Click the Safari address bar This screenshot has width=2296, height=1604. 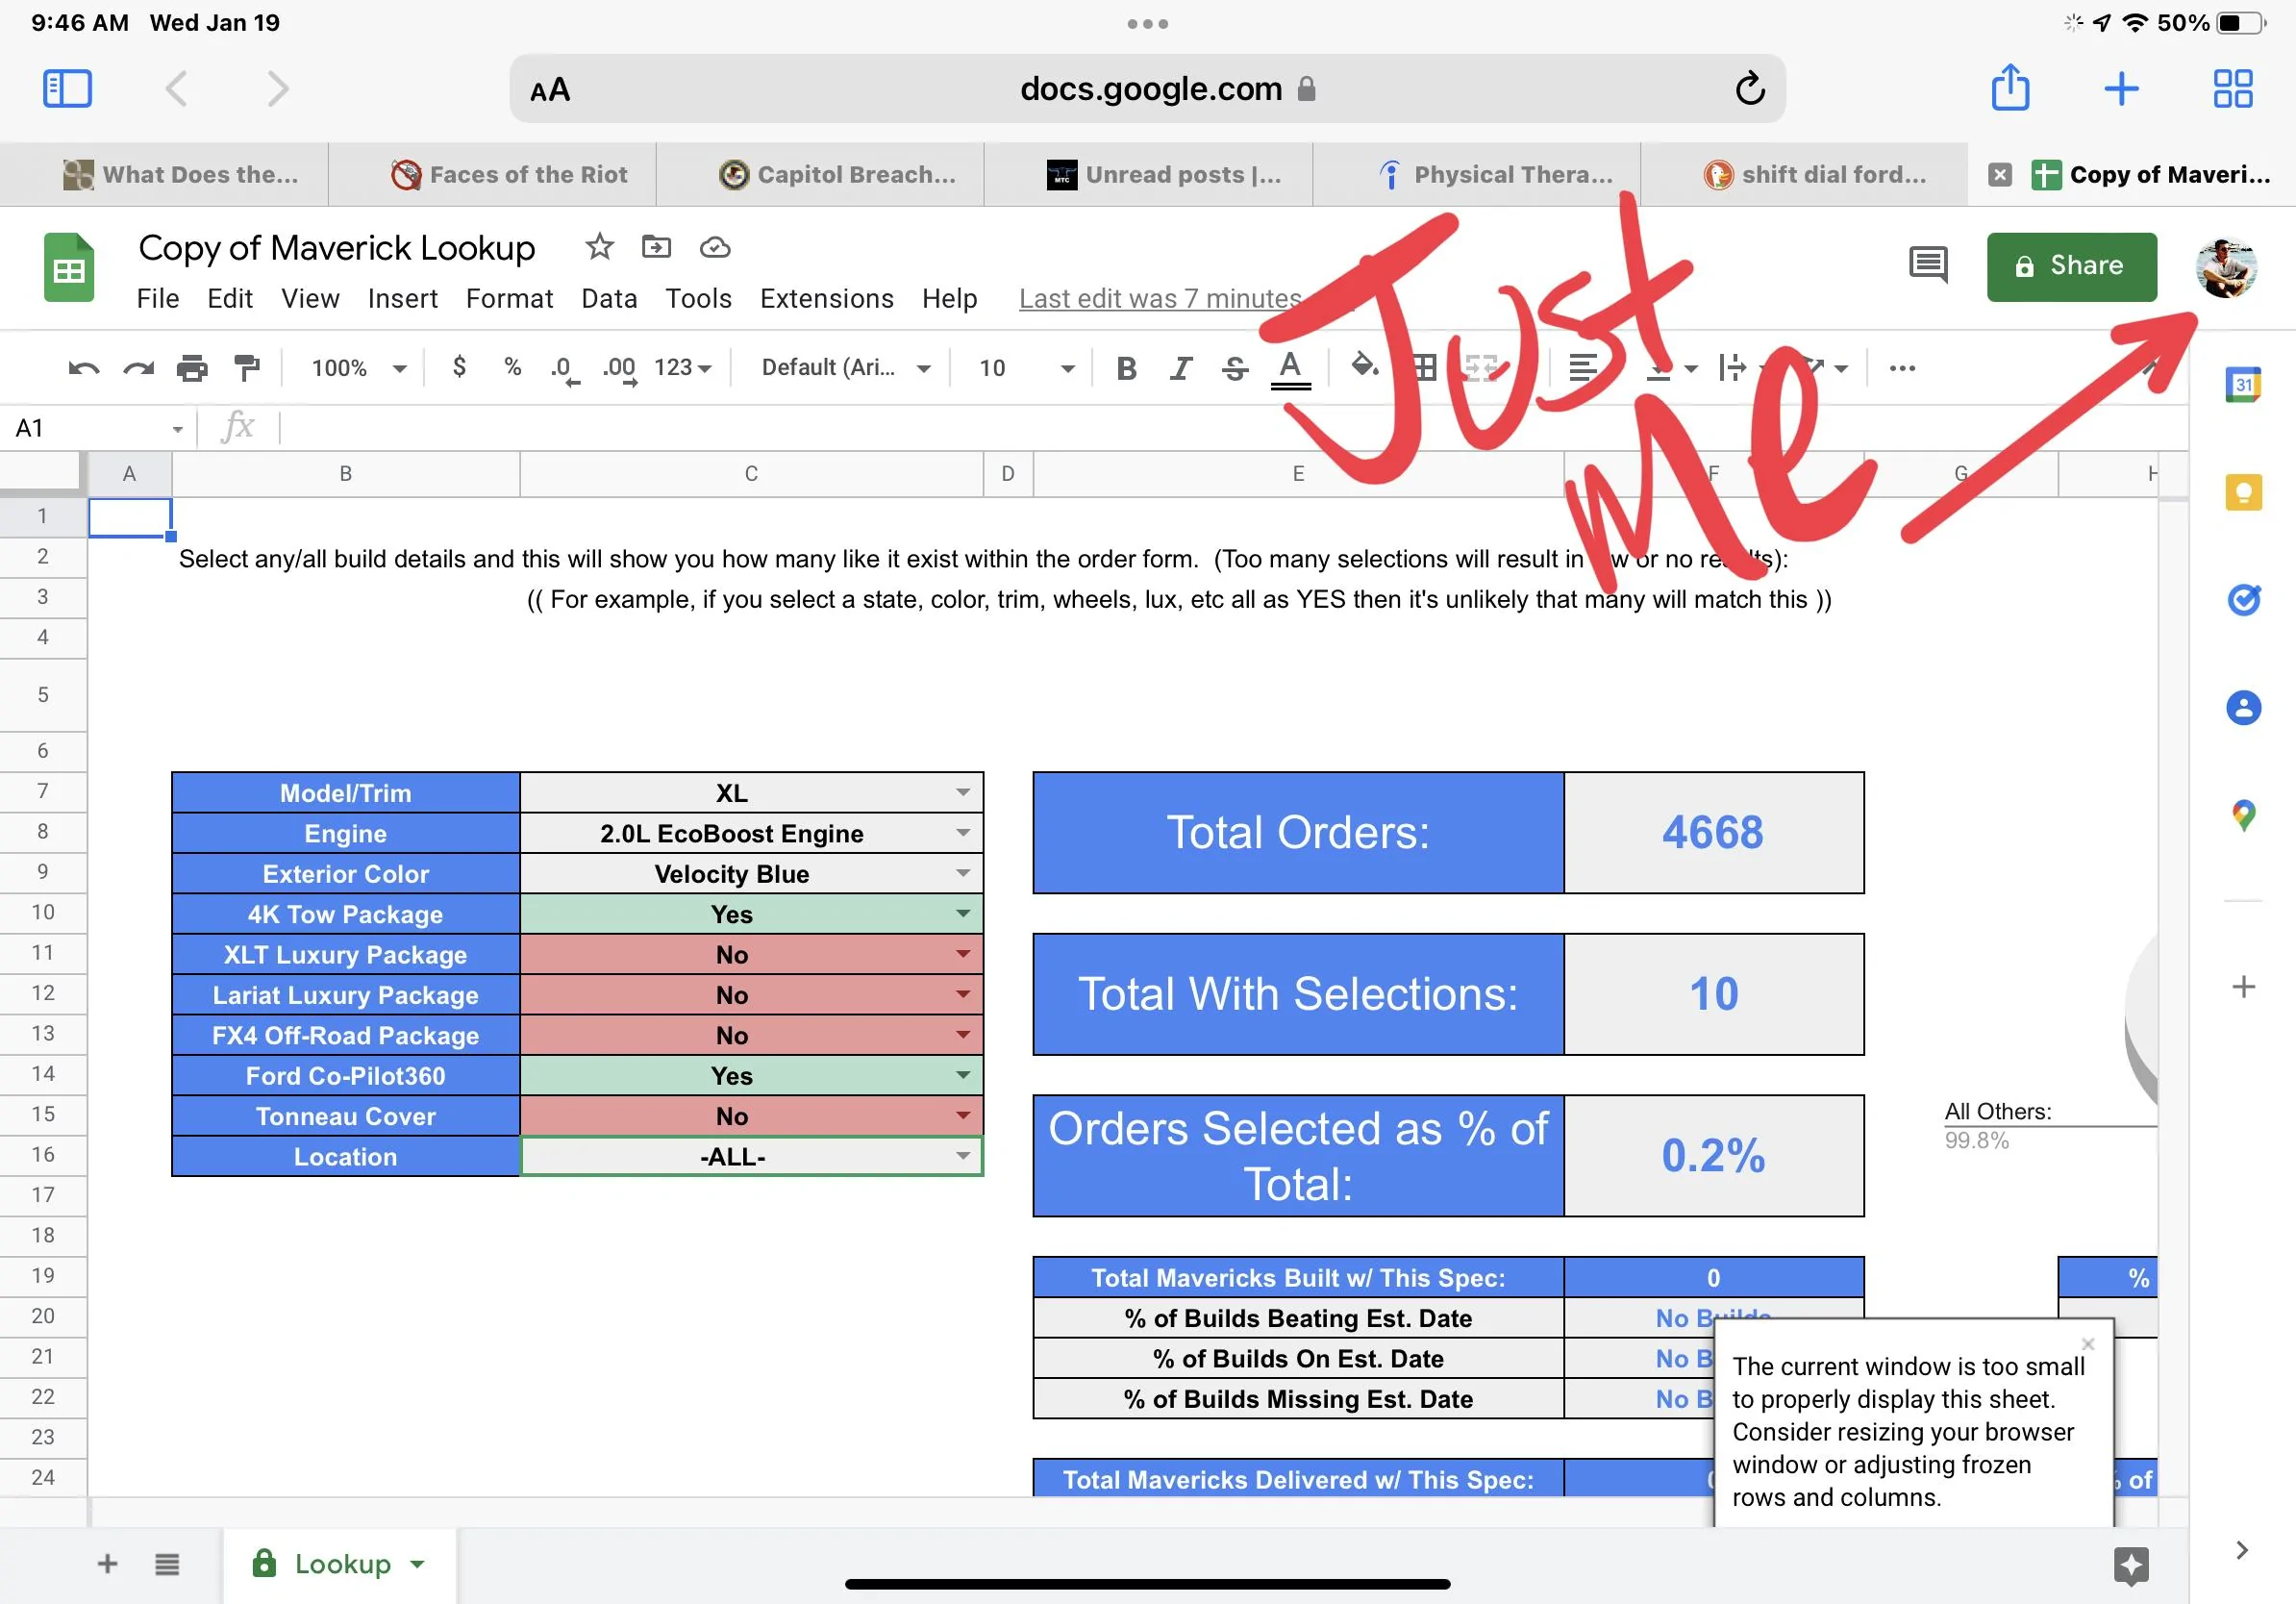[x=1147, y=89]
